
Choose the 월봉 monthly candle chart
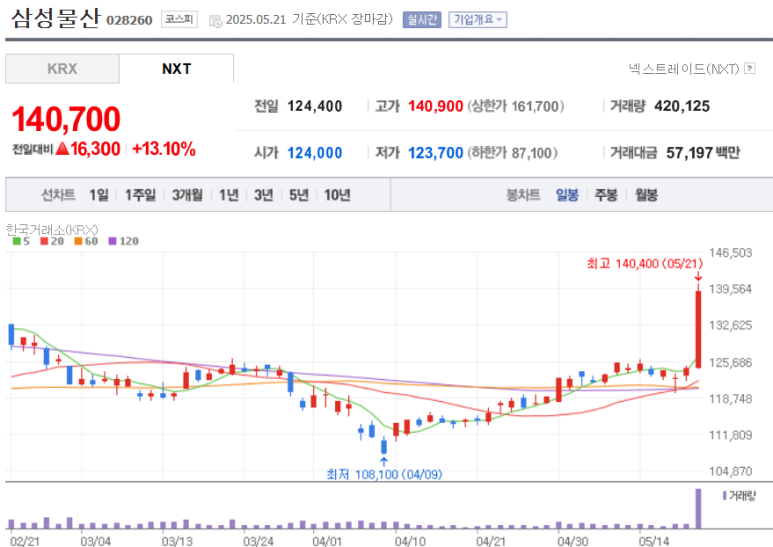(x=646, y=195)
